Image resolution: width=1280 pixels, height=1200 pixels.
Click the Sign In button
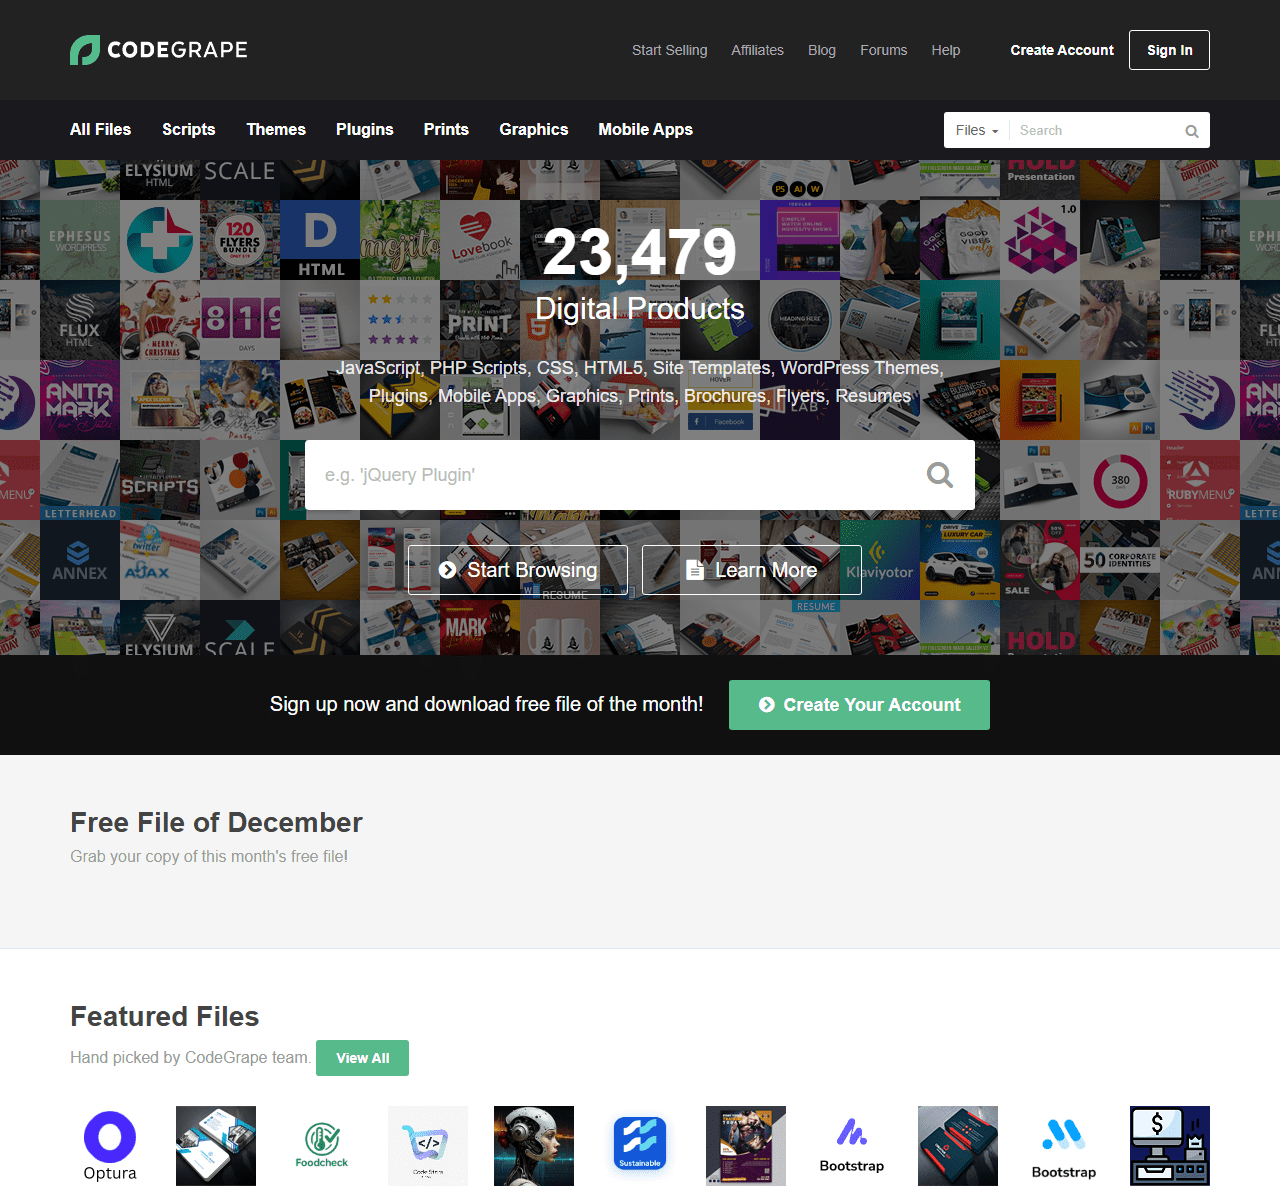[1169, 50]
